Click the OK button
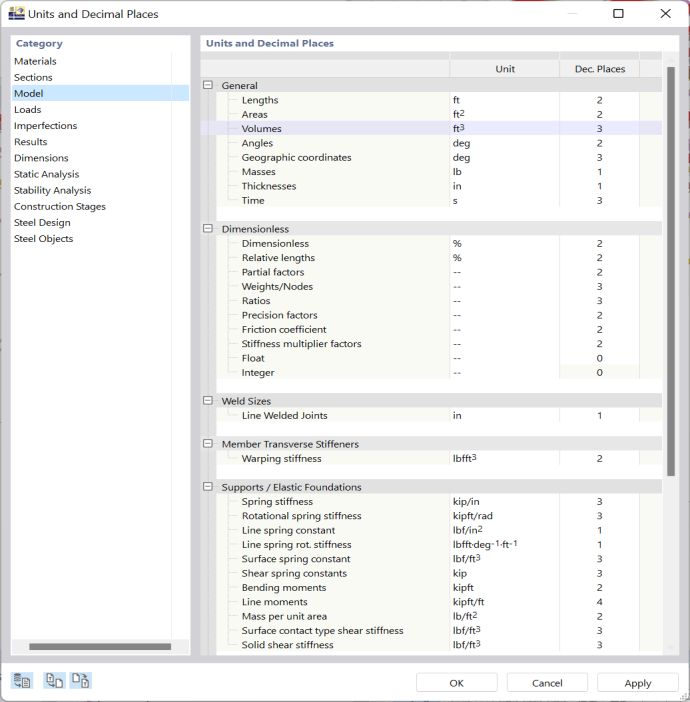This screenshot has height=702, width=690. point(457,683)
